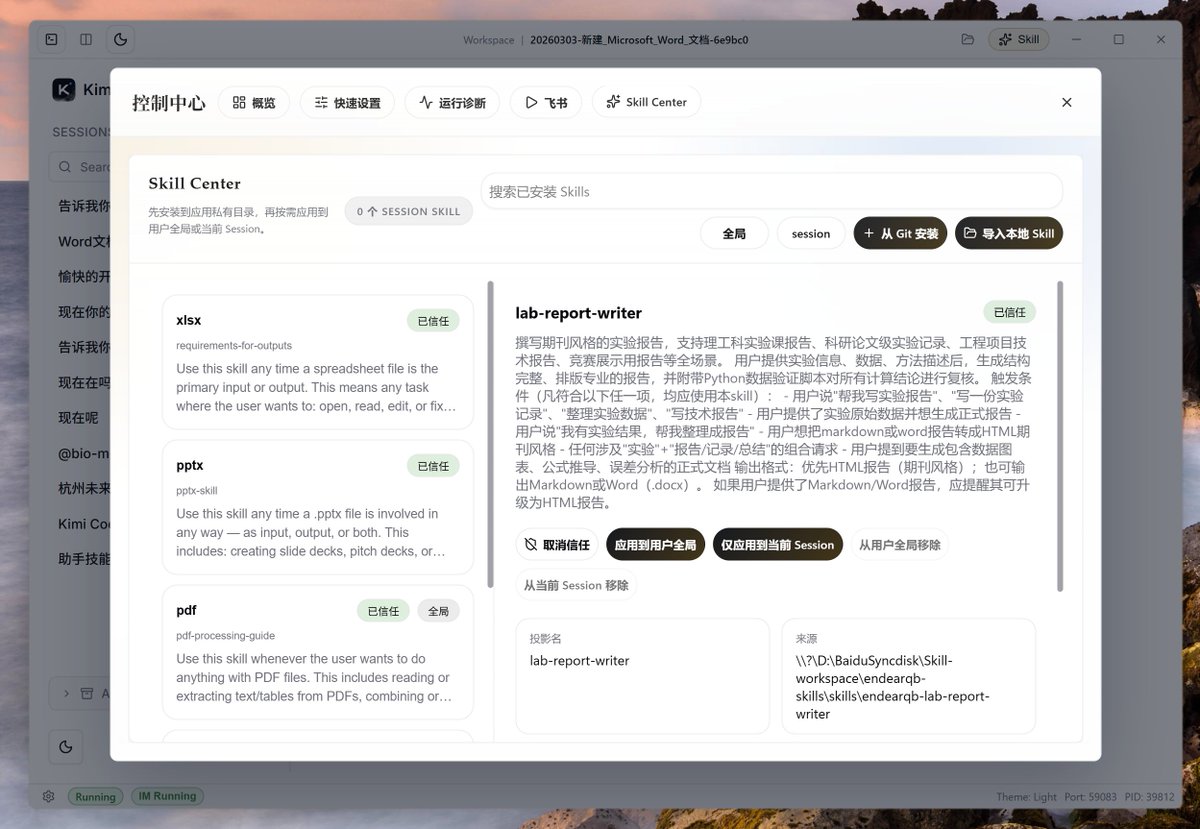Open the 现在在吗 session in sidebar

coord(84,382)
